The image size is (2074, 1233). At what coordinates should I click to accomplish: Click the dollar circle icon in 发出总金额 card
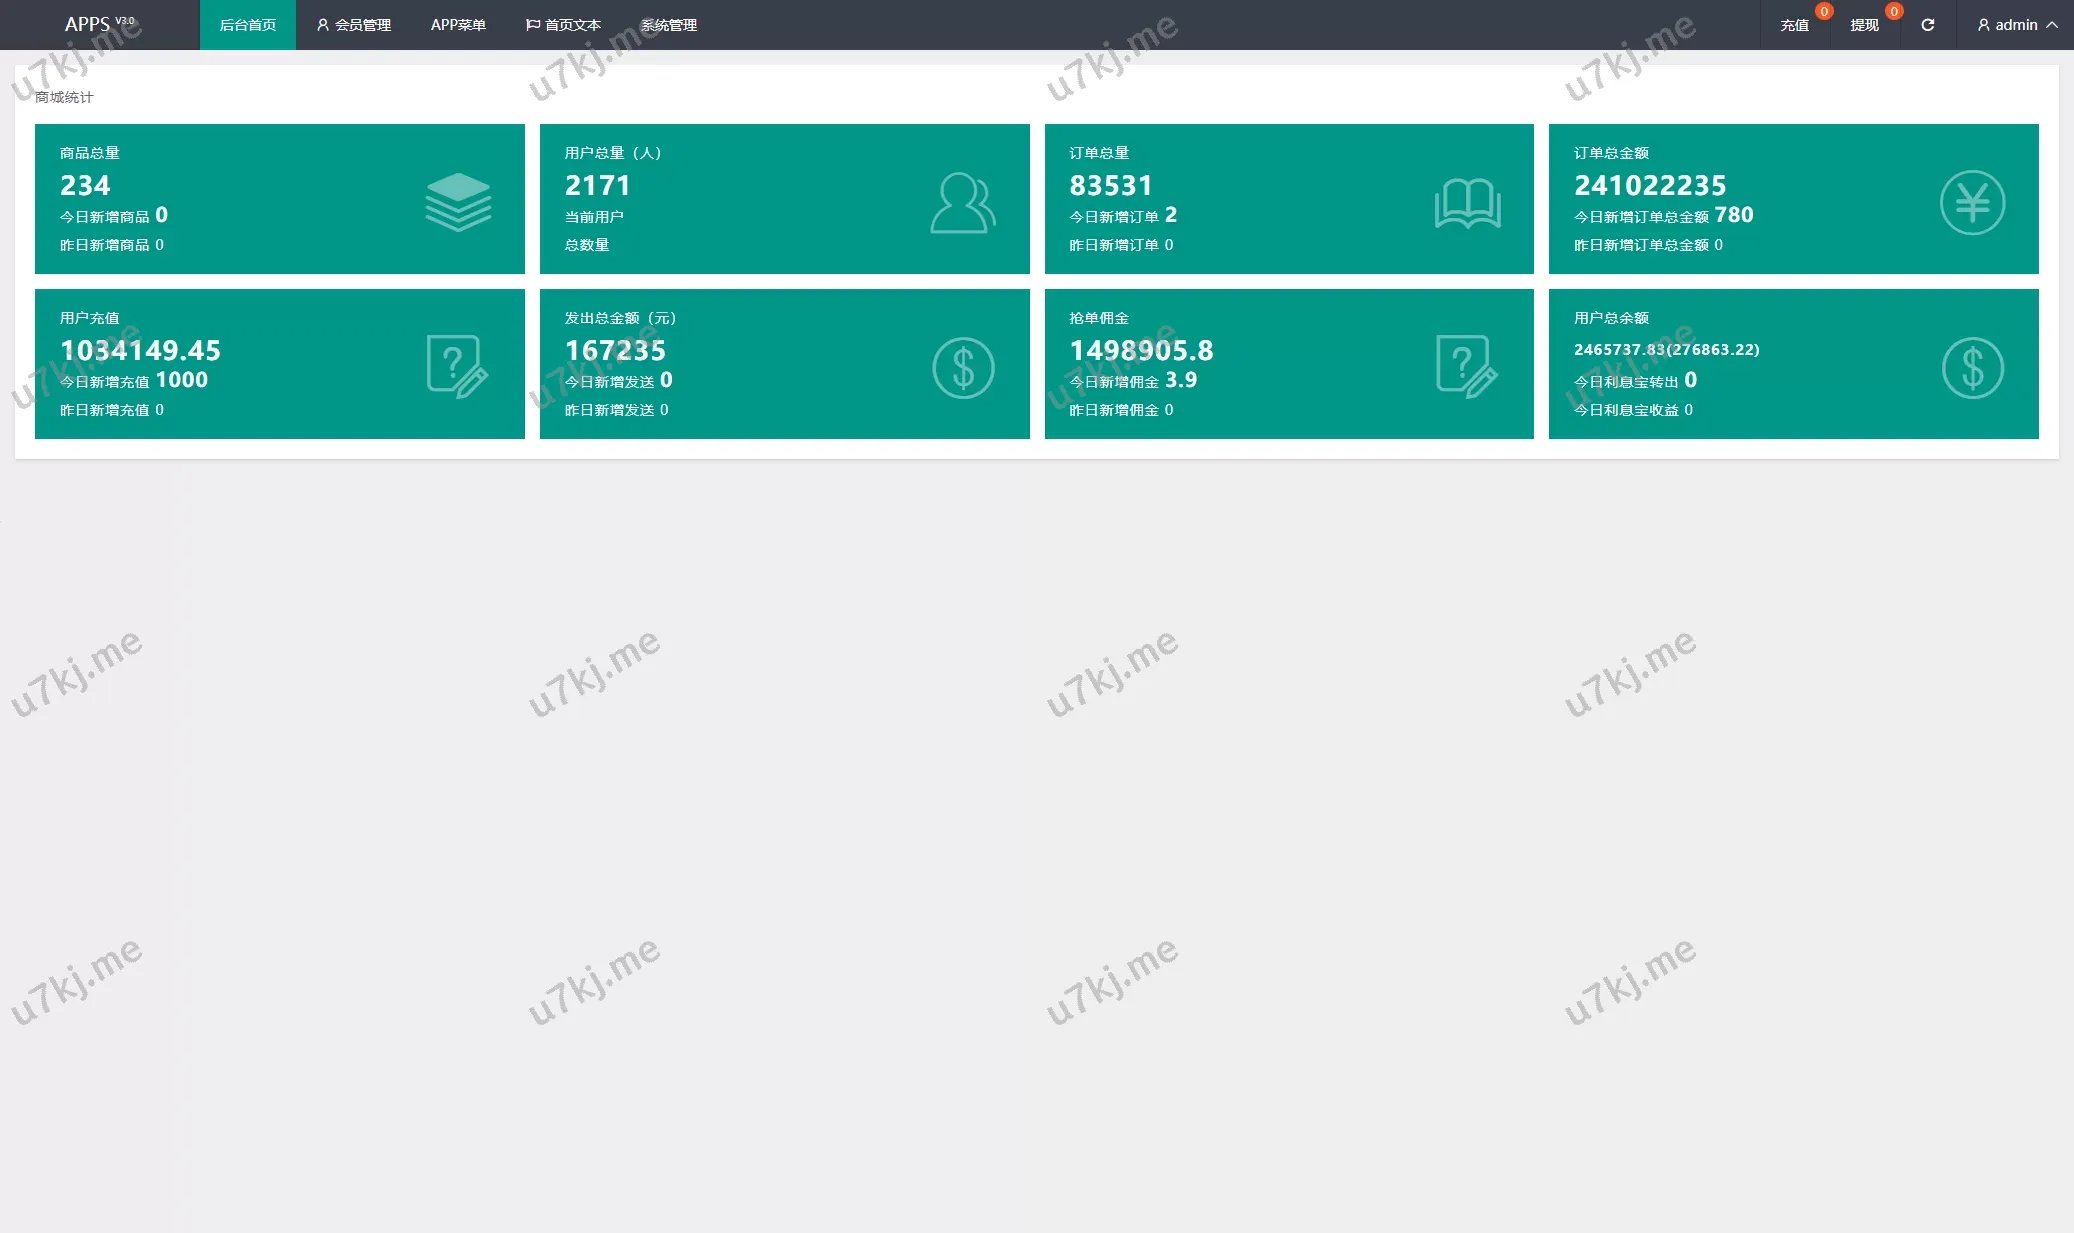click(x=963, y=368)
